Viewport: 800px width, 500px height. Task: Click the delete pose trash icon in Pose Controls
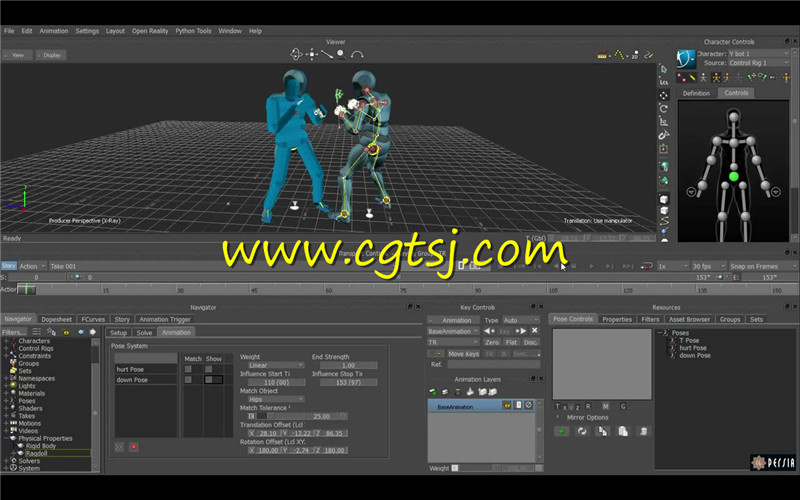tap(643, 432)
